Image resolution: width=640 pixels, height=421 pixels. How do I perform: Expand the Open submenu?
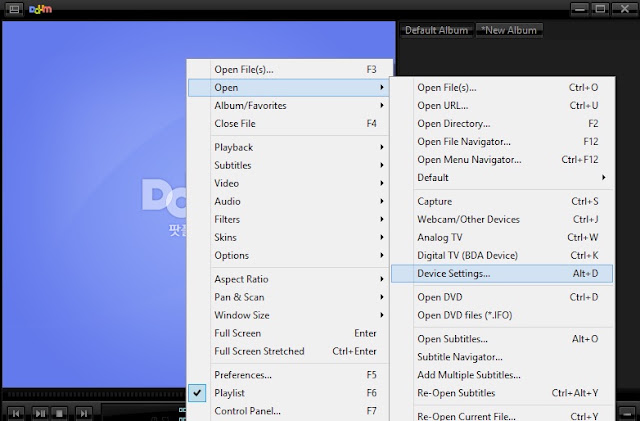(x=289, y=87)
